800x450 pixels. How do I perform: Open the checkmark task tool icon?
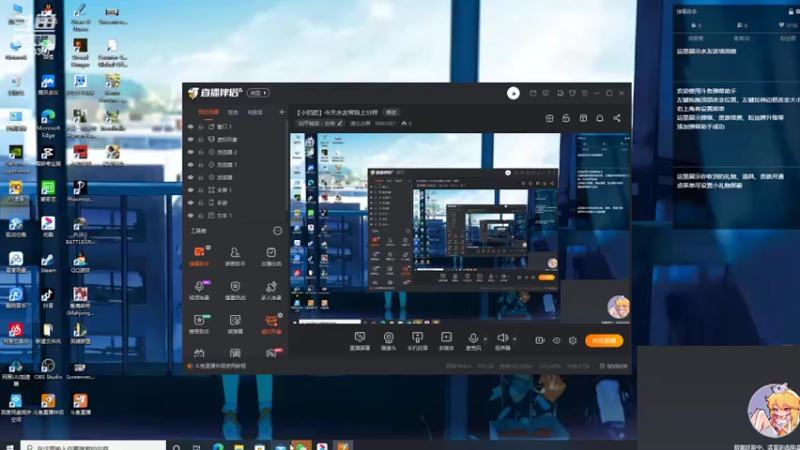pyautogui.click(x=271, y=256)
